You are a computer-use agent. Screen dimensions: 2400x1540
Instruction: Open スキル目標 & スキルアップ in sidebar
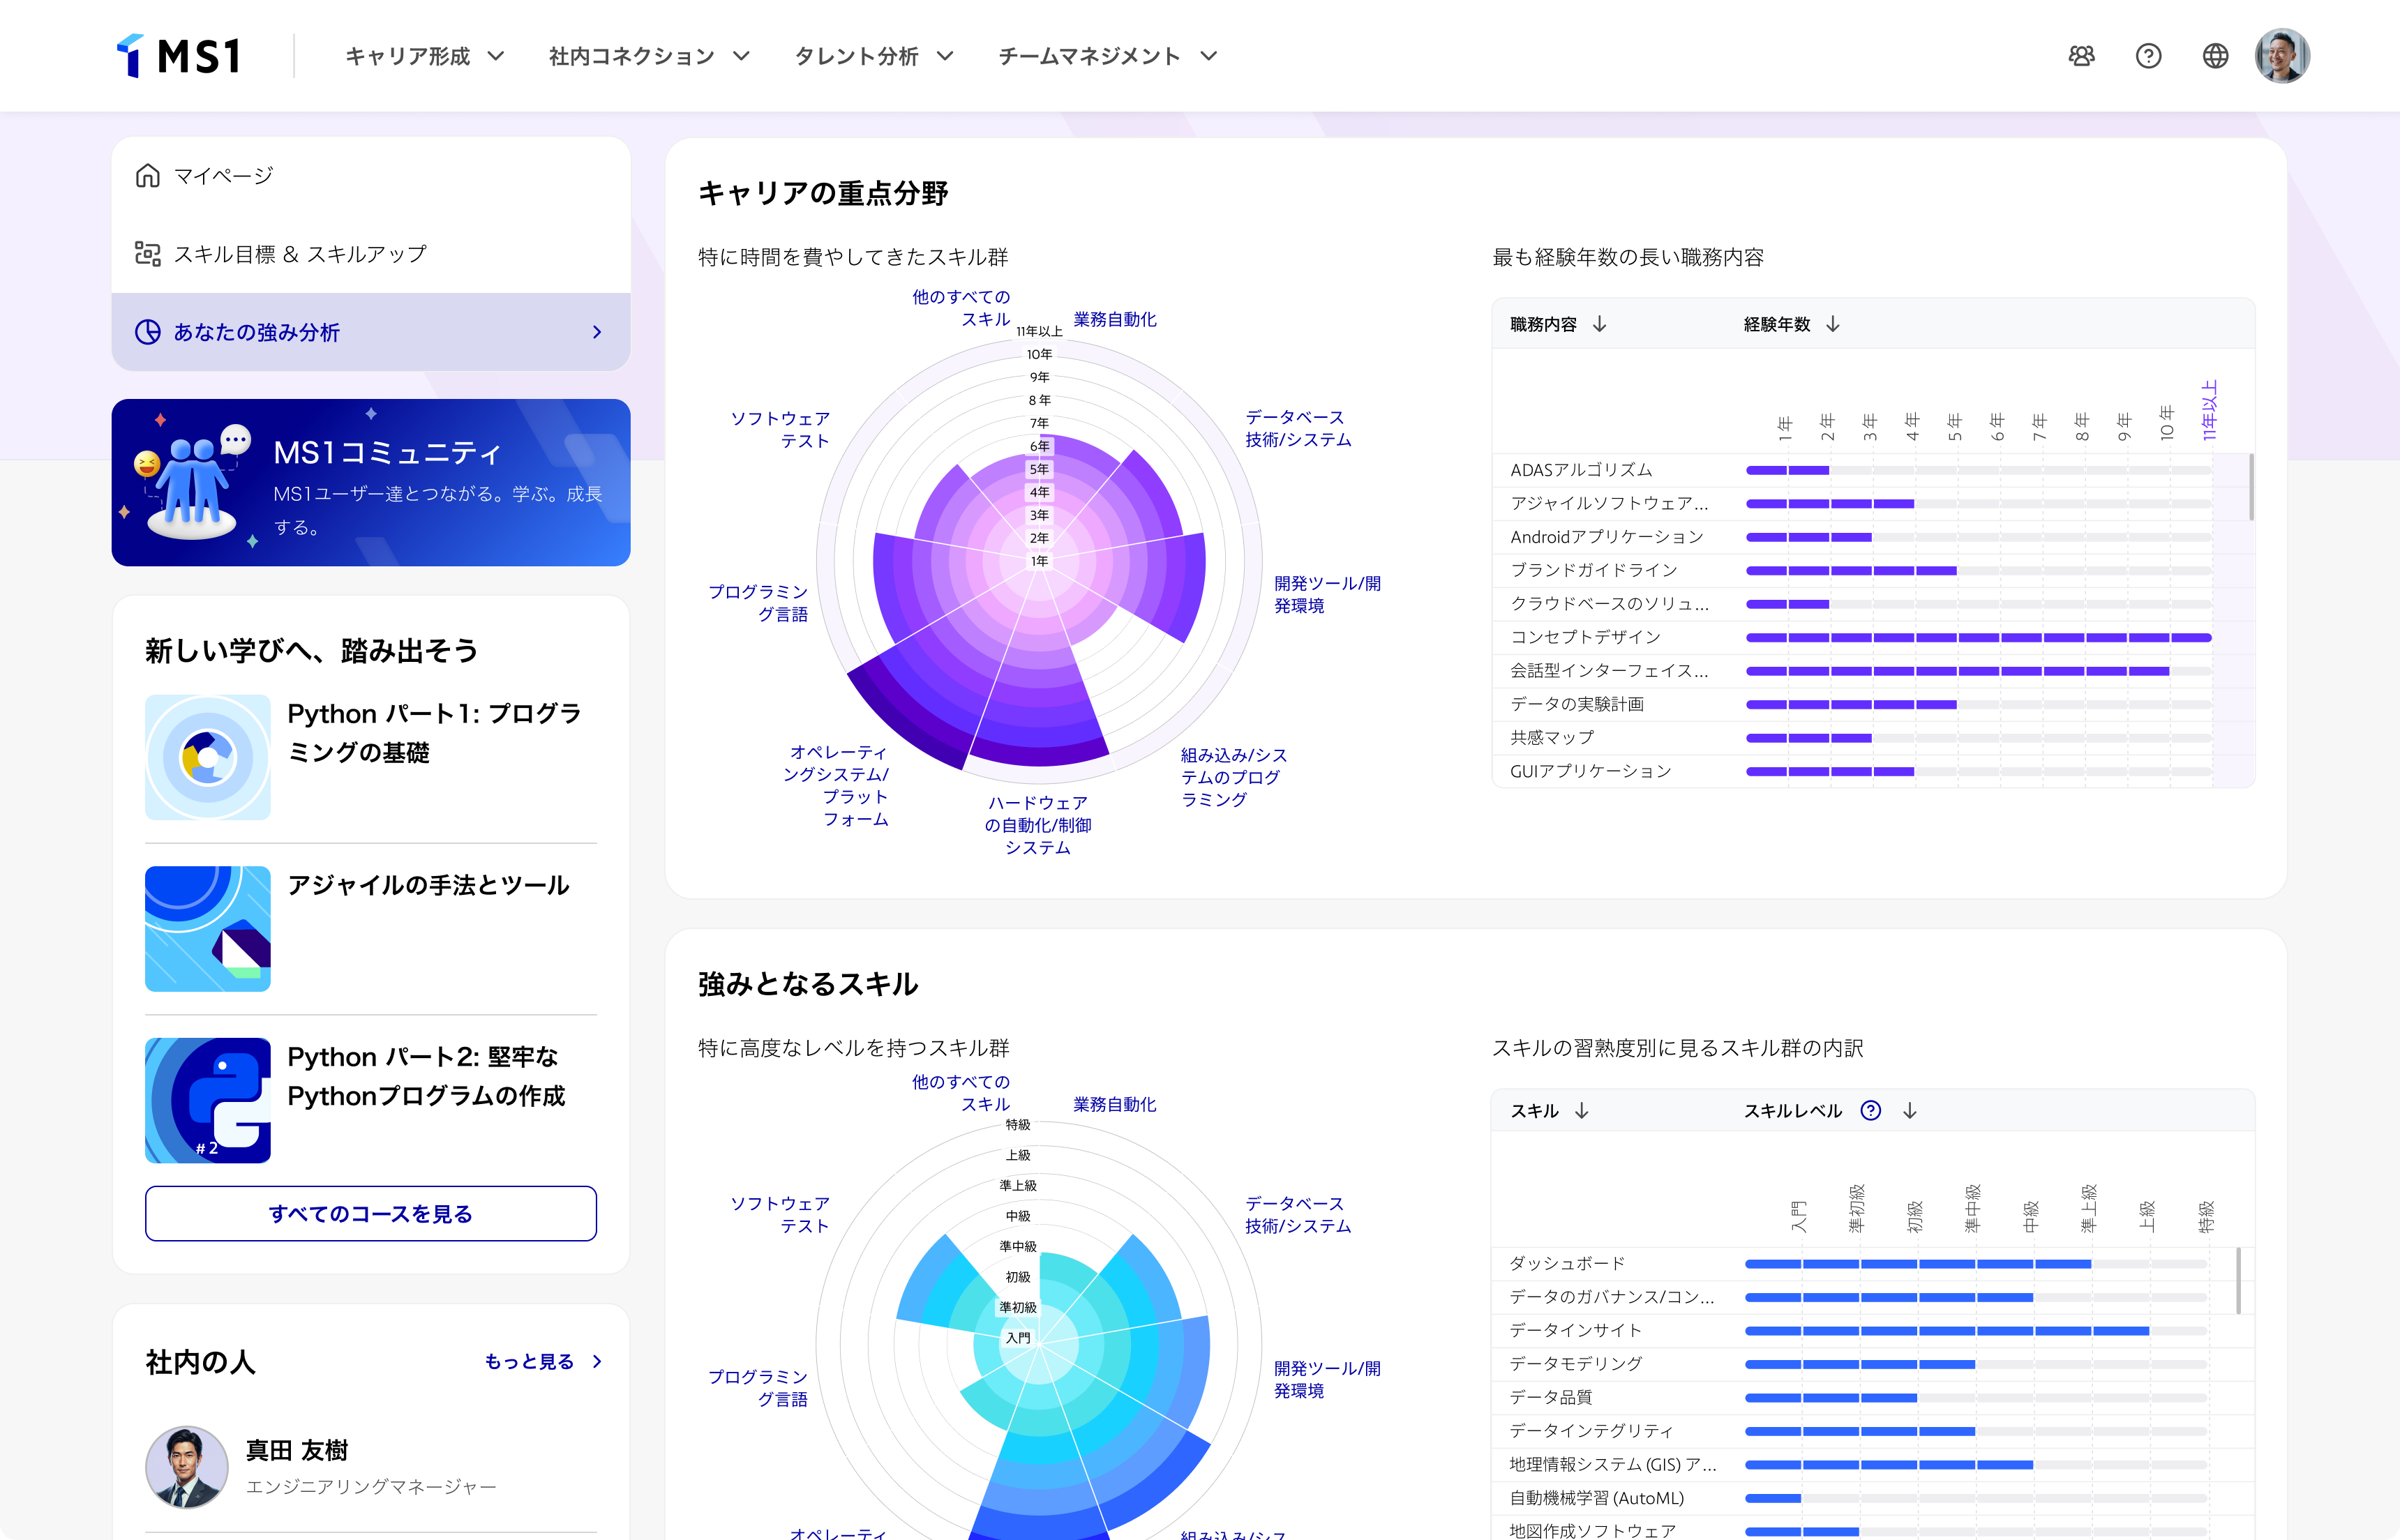pos(371,254)
